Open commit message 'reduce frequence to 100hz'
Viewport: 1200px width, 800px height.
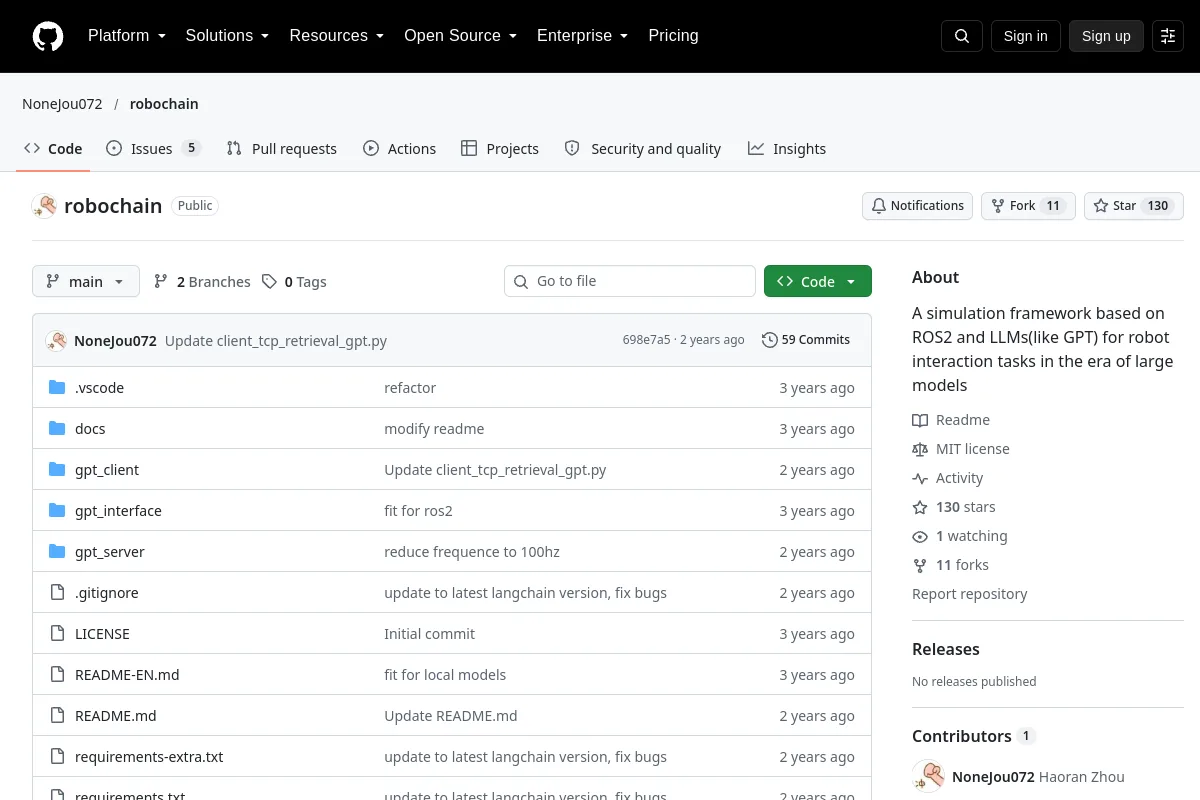click(x=472, y=552)
